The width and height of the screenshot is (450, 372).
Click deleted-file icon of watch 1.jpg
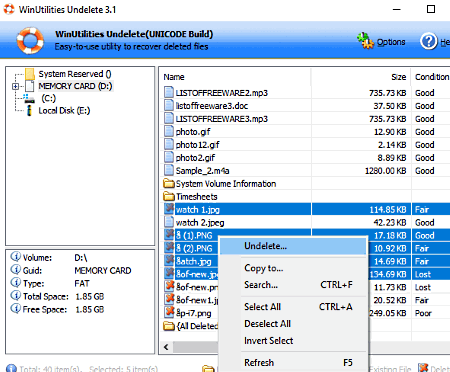click(169, 209)
